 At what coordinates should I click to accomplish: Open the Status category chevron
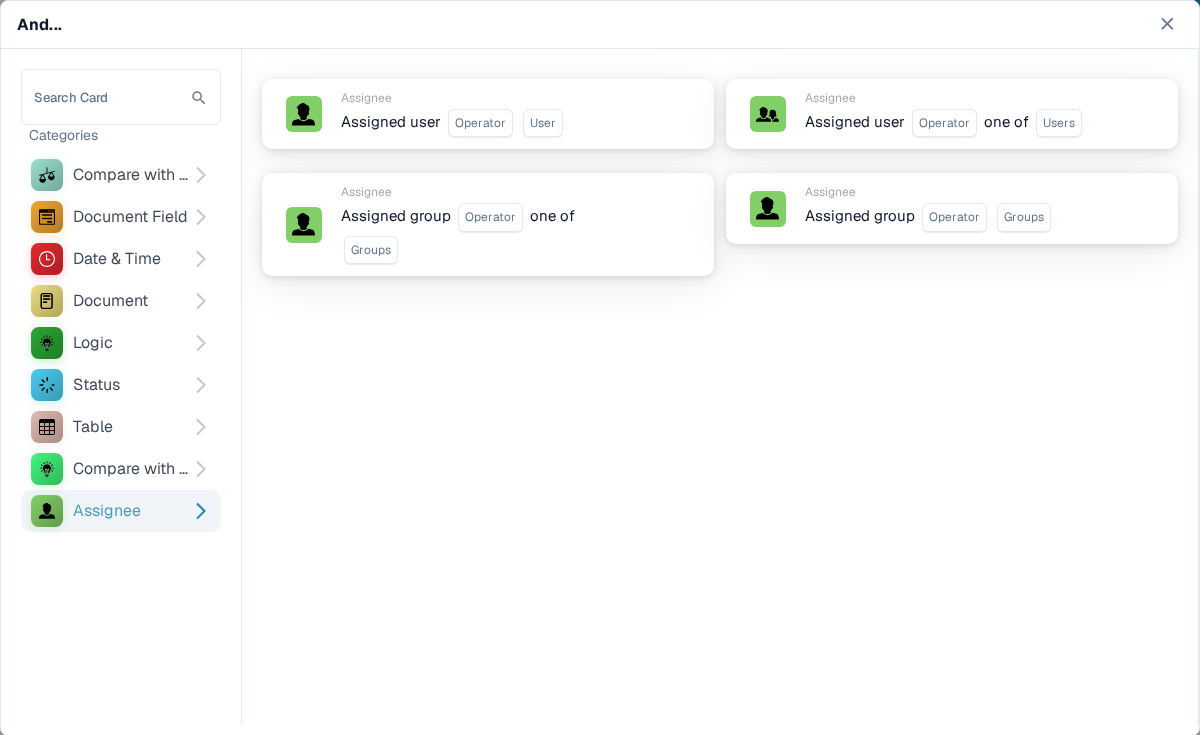pyautogui.click(x=200, y=385)
